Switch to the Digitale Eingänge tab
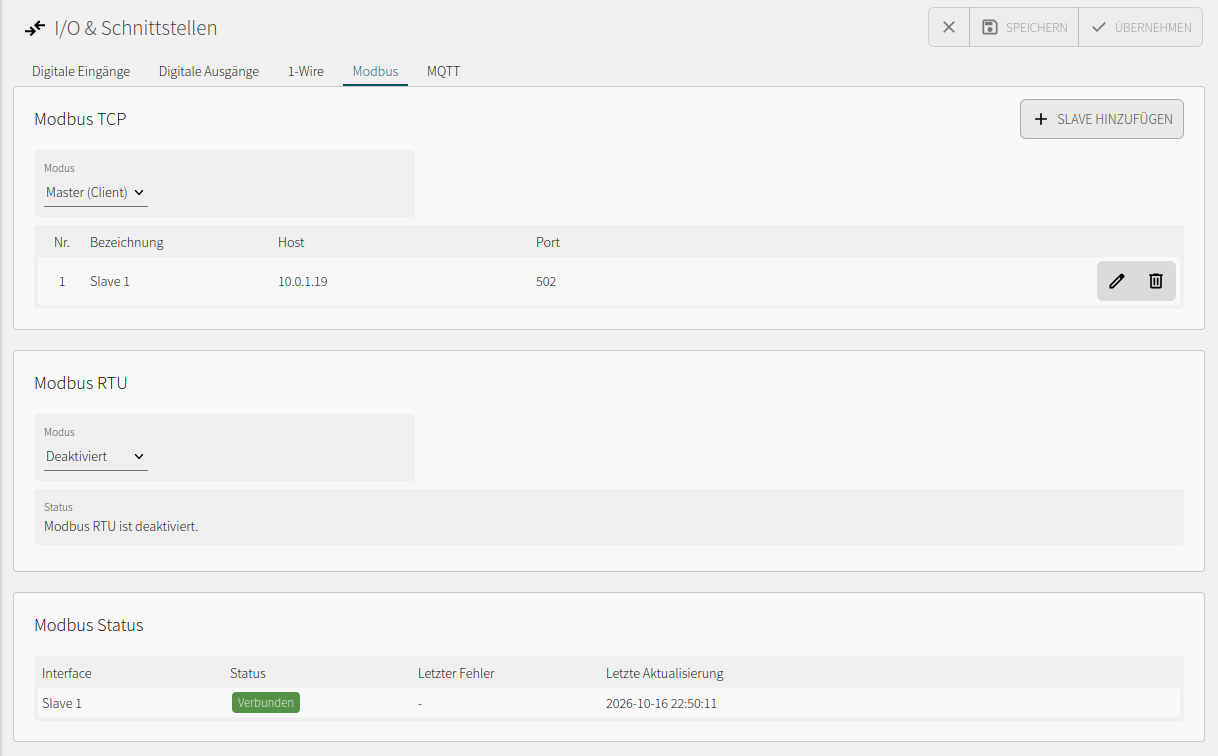This screenshot has height=756, width=1218. 81,72
